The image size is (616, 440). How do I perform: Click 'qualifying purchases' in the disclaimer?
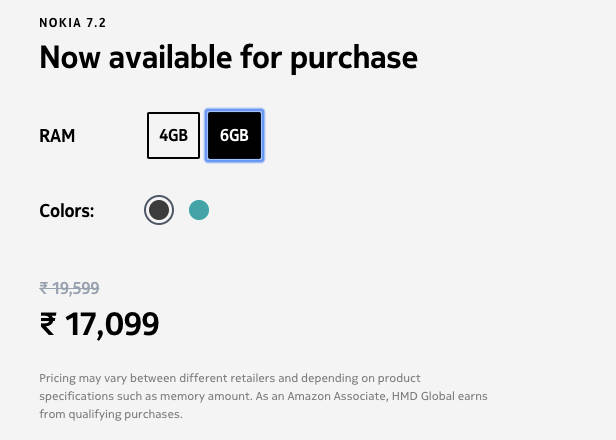123,414
